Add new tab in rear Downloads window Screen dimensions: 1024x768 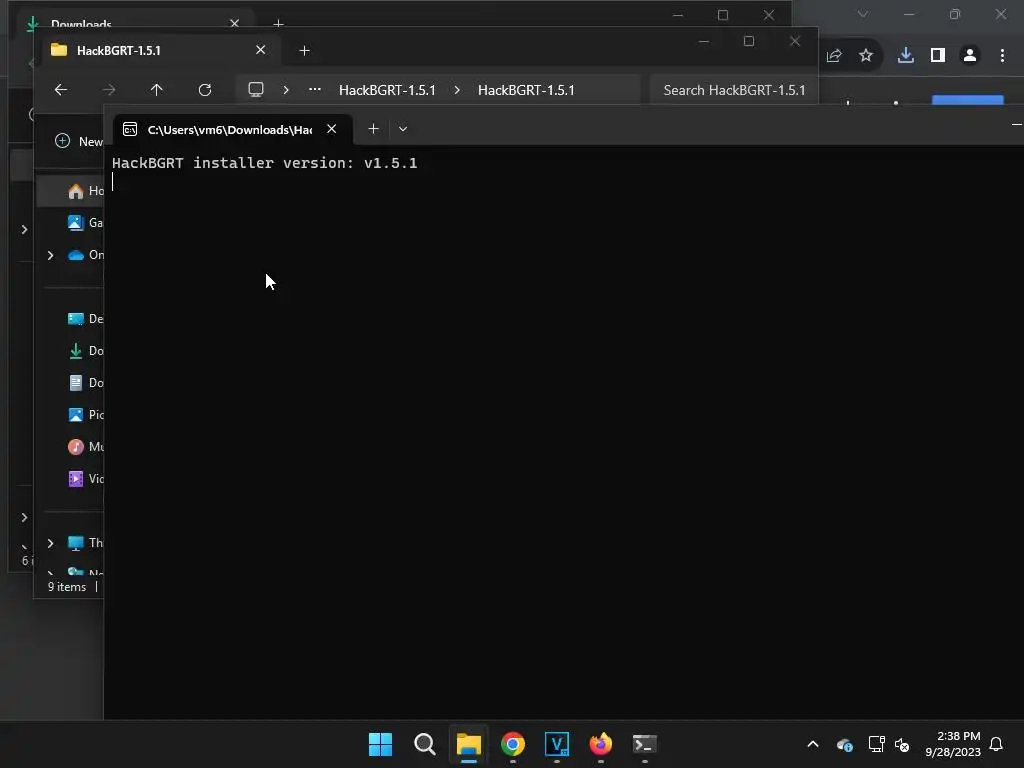point(278,24)
